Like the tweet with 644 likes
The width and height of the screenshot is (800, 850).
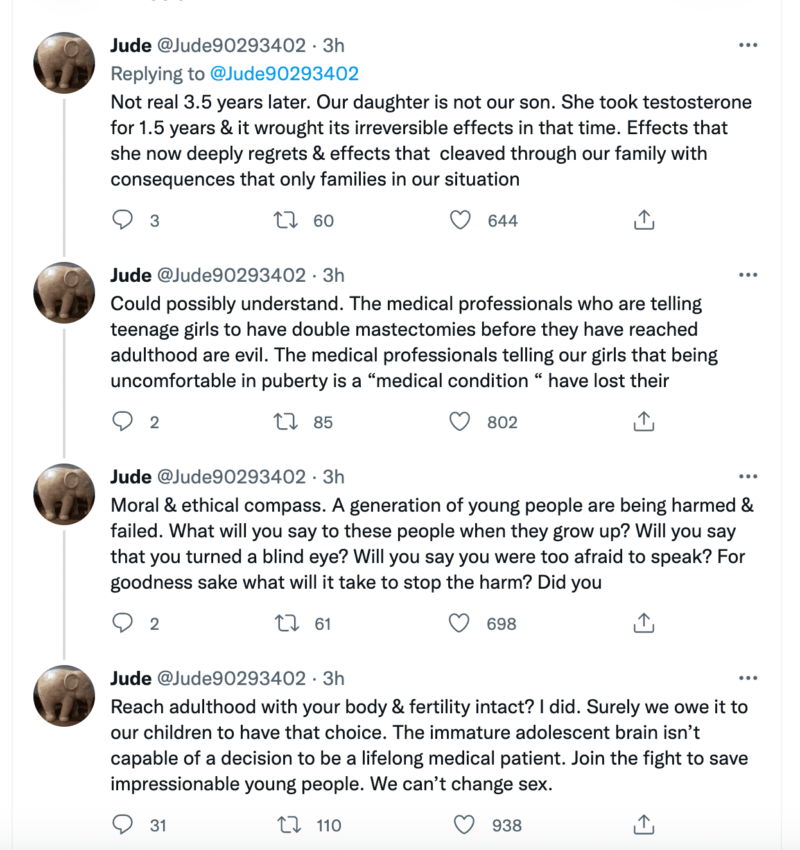click(460, 220)
